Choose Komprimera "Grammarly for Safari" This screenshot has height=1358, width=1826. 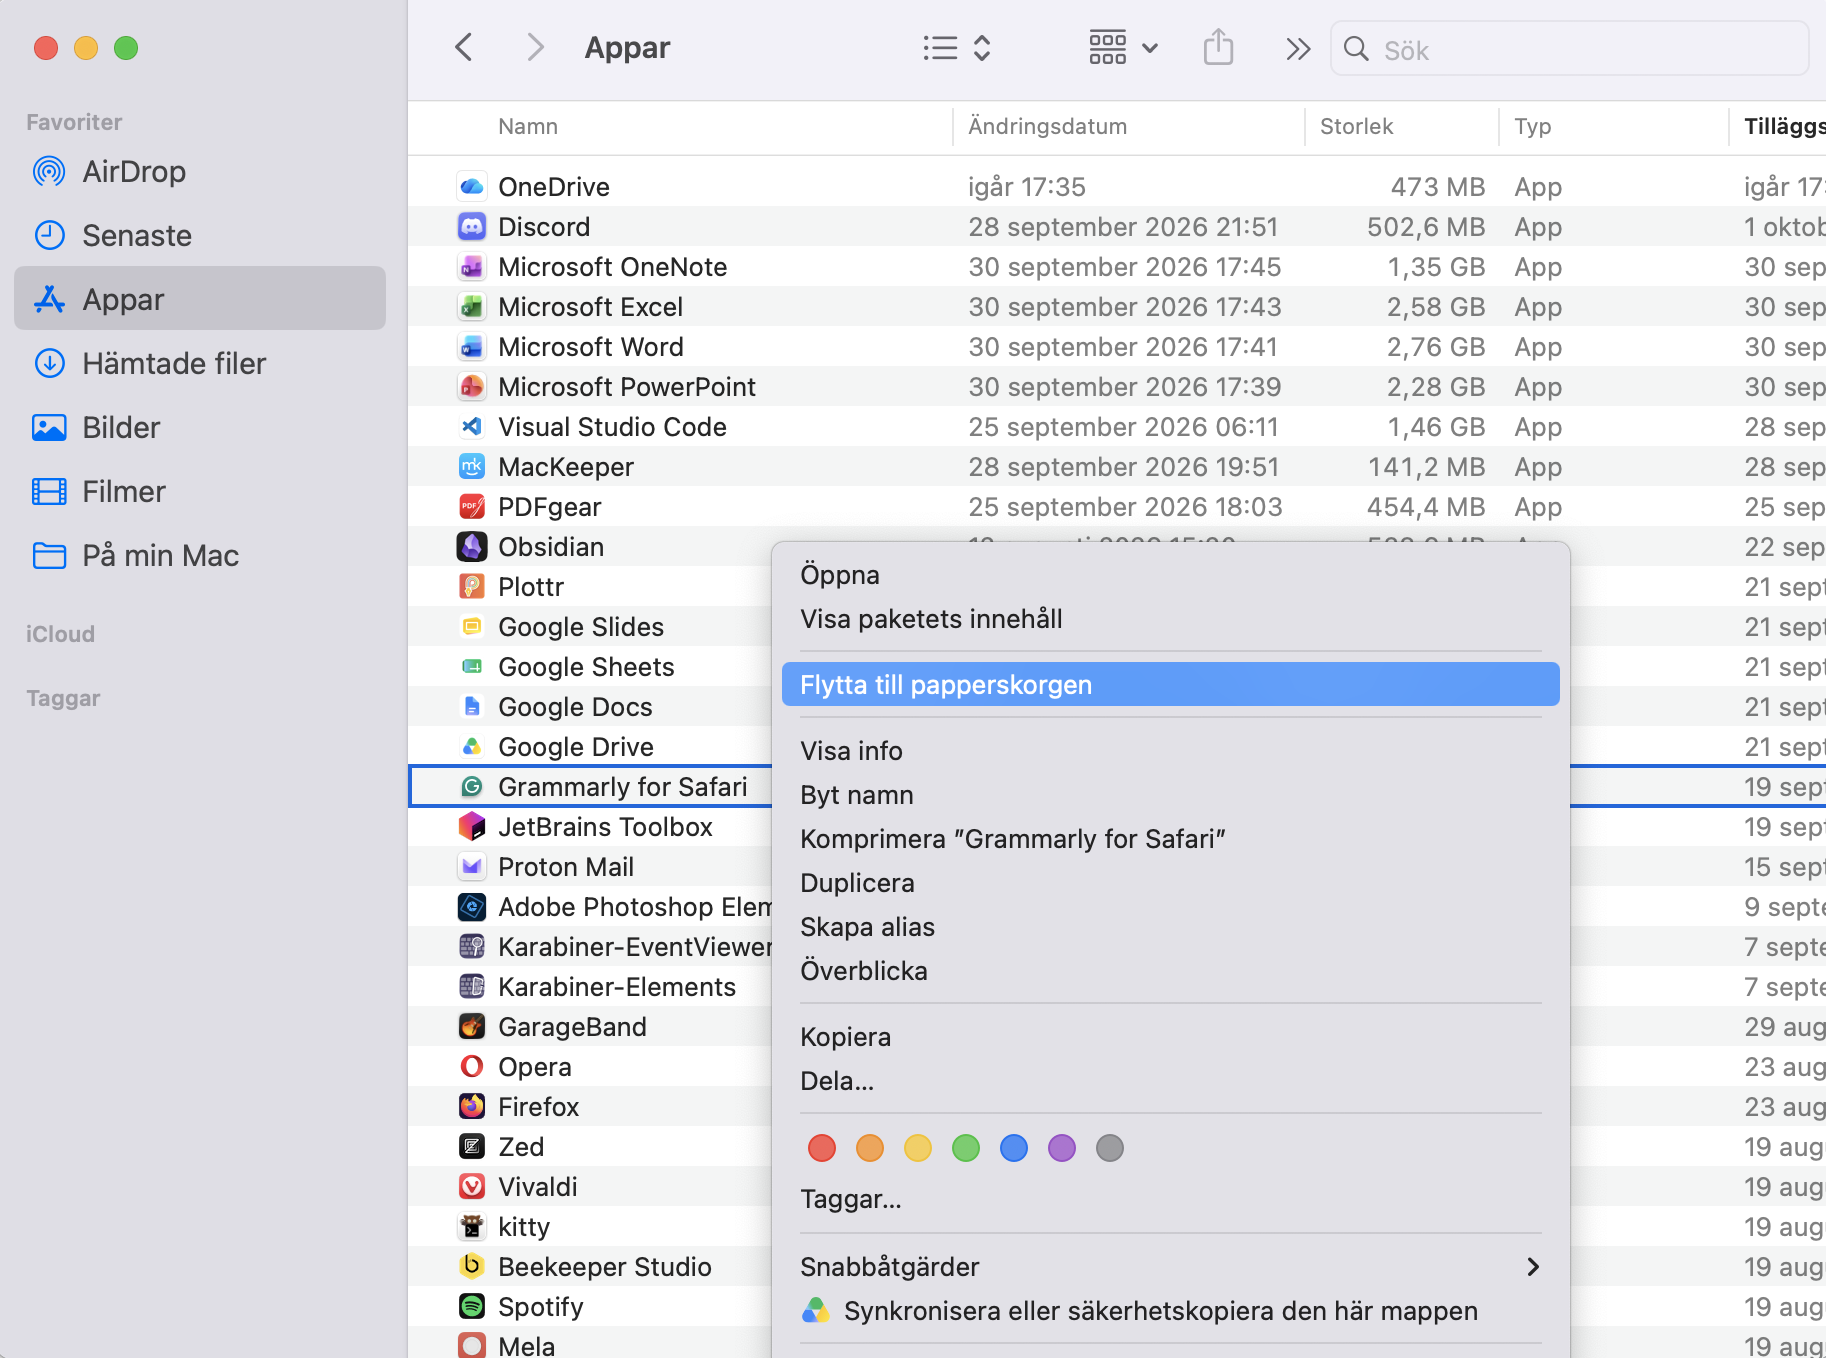point(1171,839)
